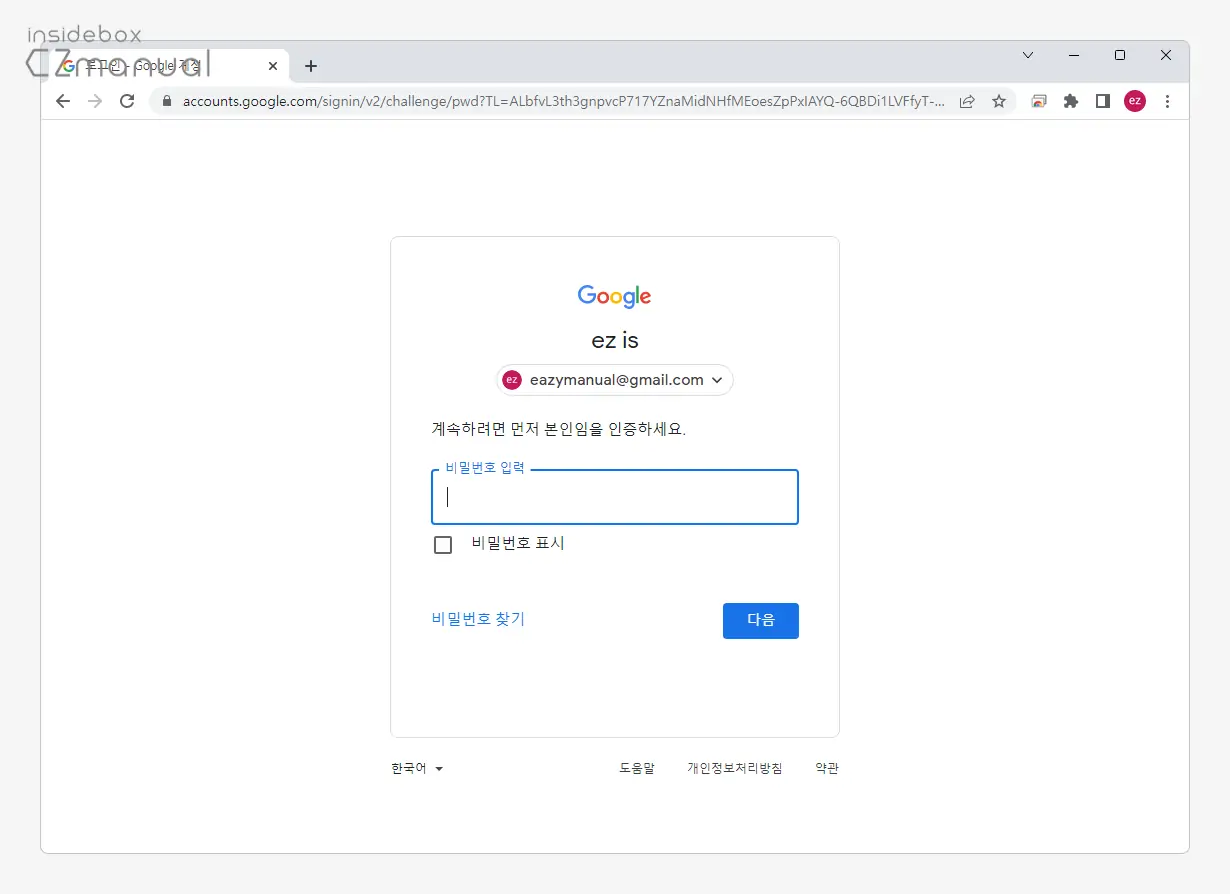Open Chrome three-dot menu
This screenshot has height=894, width=1230.
click(1167, 101)
